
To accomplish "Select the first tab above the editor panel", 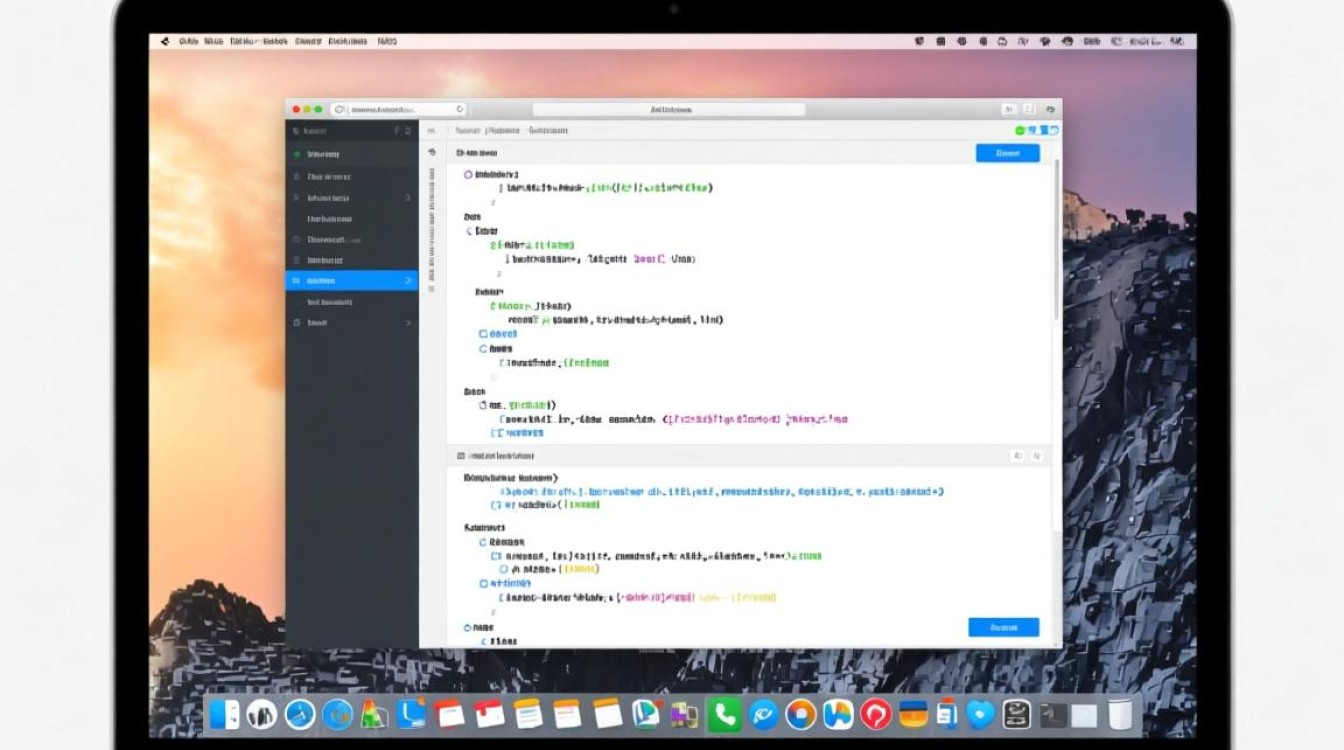I will 467,131.
